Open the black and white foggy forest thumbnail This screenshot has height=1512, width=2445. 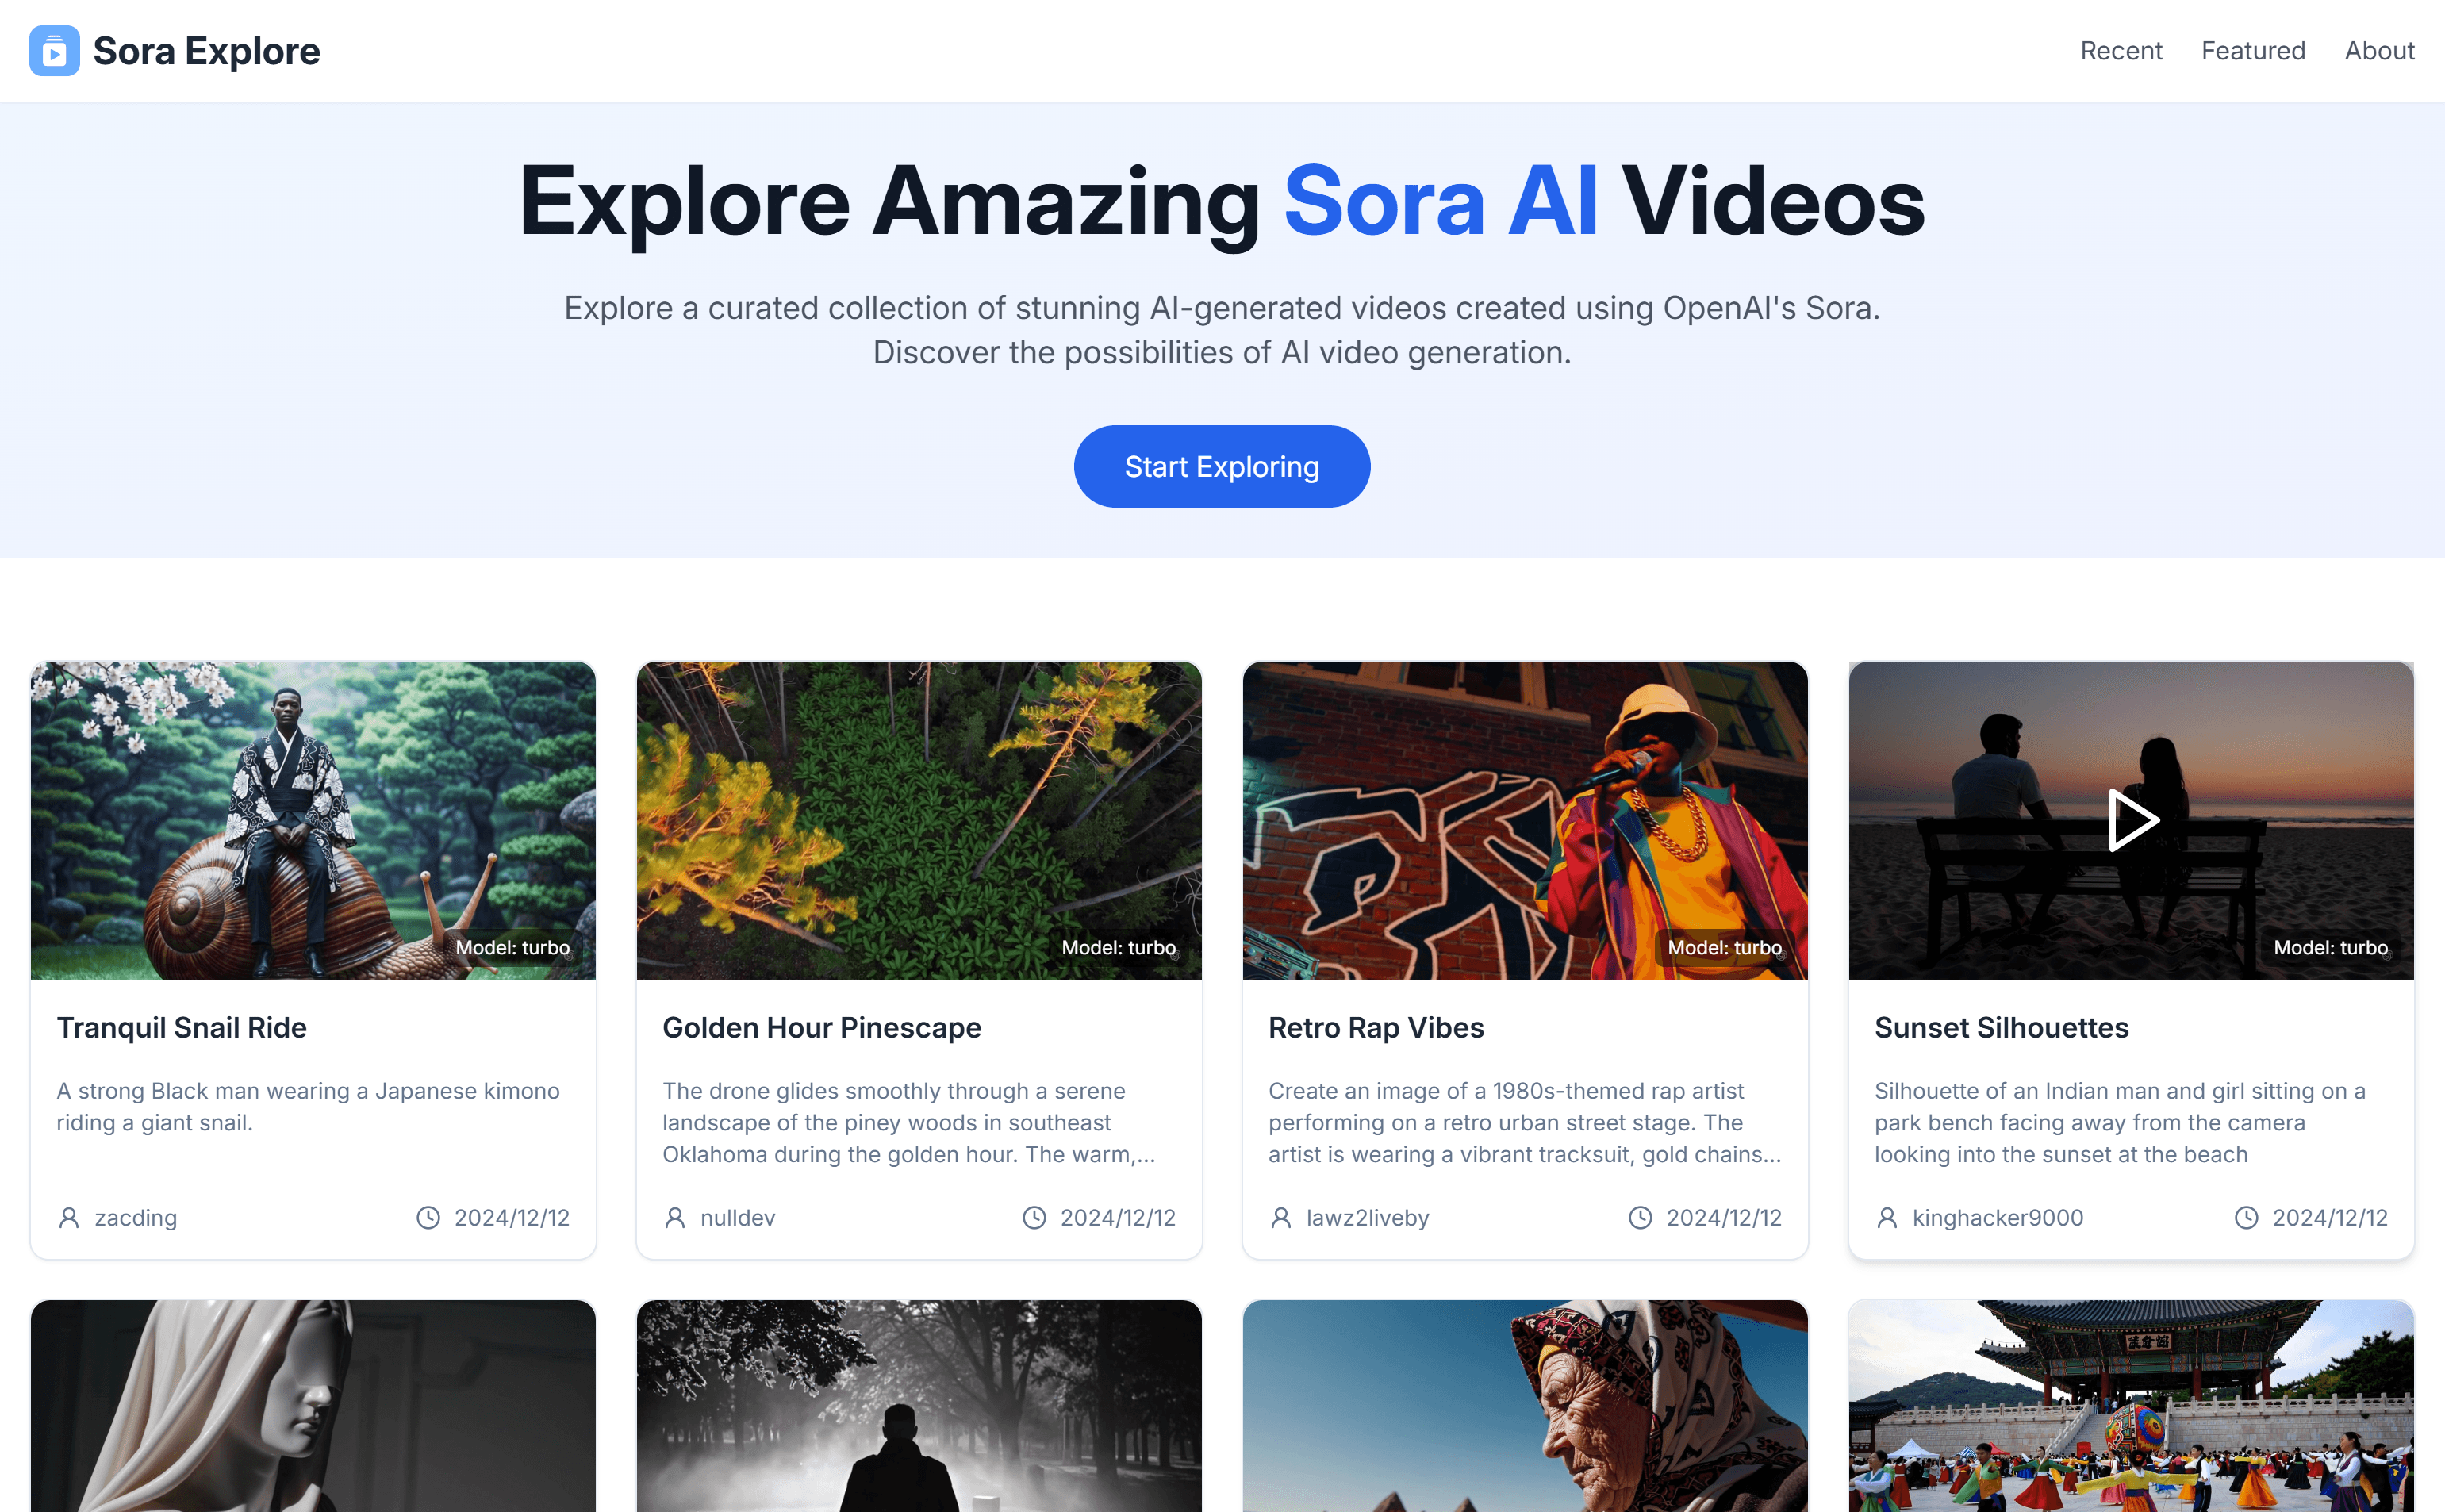click(919, 1406)
